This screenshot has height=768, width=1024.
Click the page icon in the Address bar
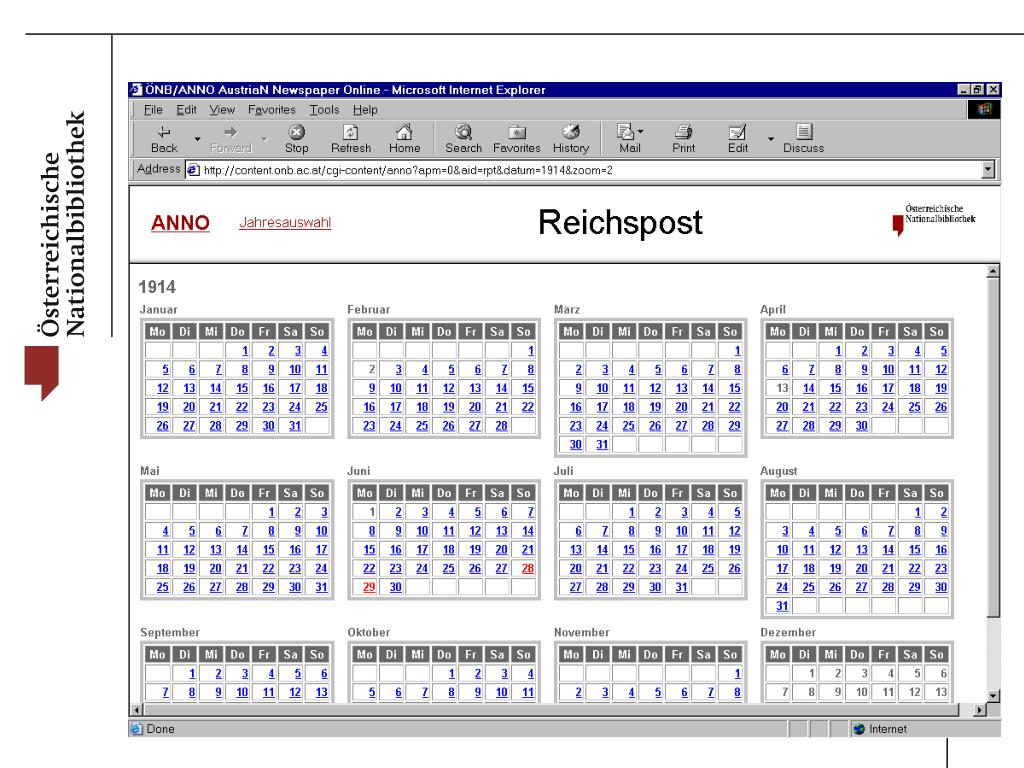193,170
